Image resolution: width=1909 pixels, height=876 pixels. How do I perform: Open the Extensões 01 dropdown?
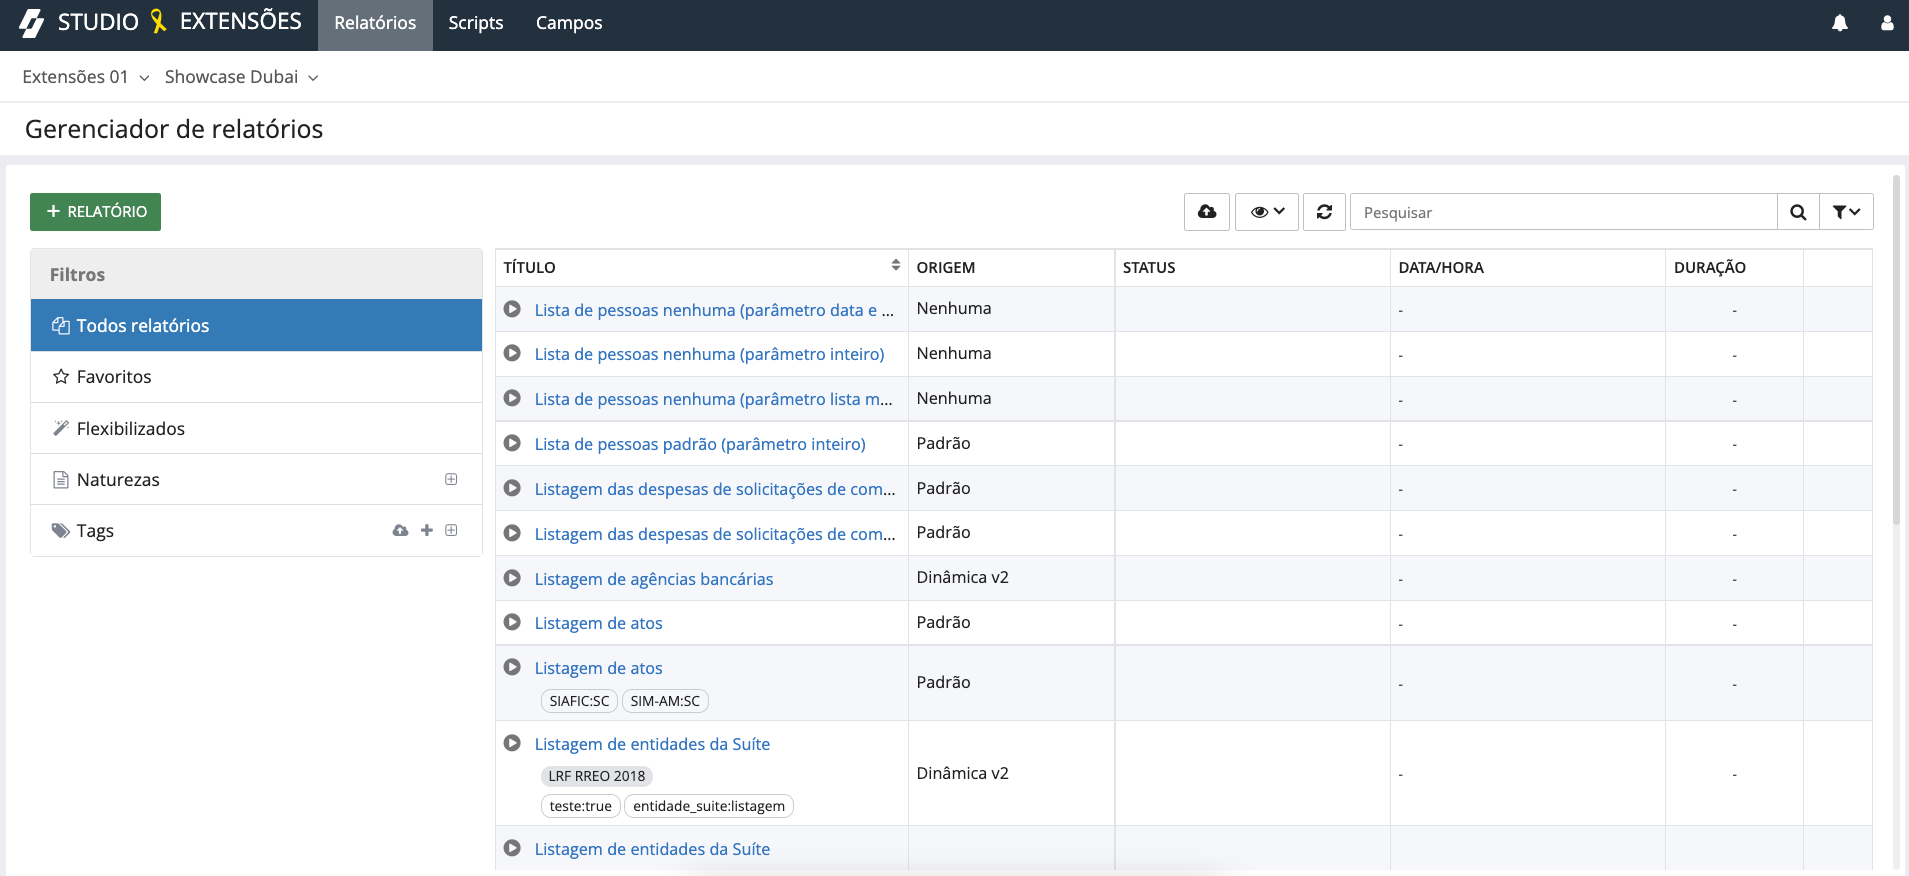(x=86, y=77)
